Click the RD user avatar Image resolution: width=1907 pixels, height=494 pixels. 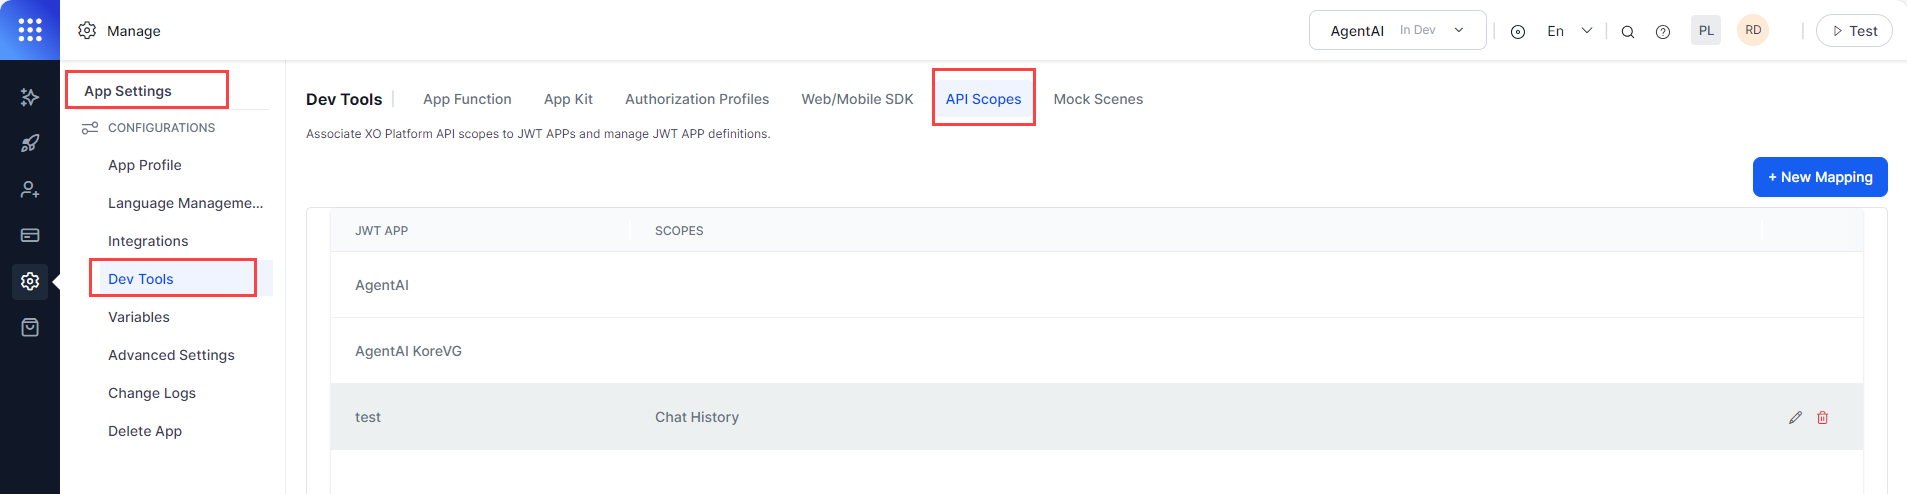[x=1752, y=30]
